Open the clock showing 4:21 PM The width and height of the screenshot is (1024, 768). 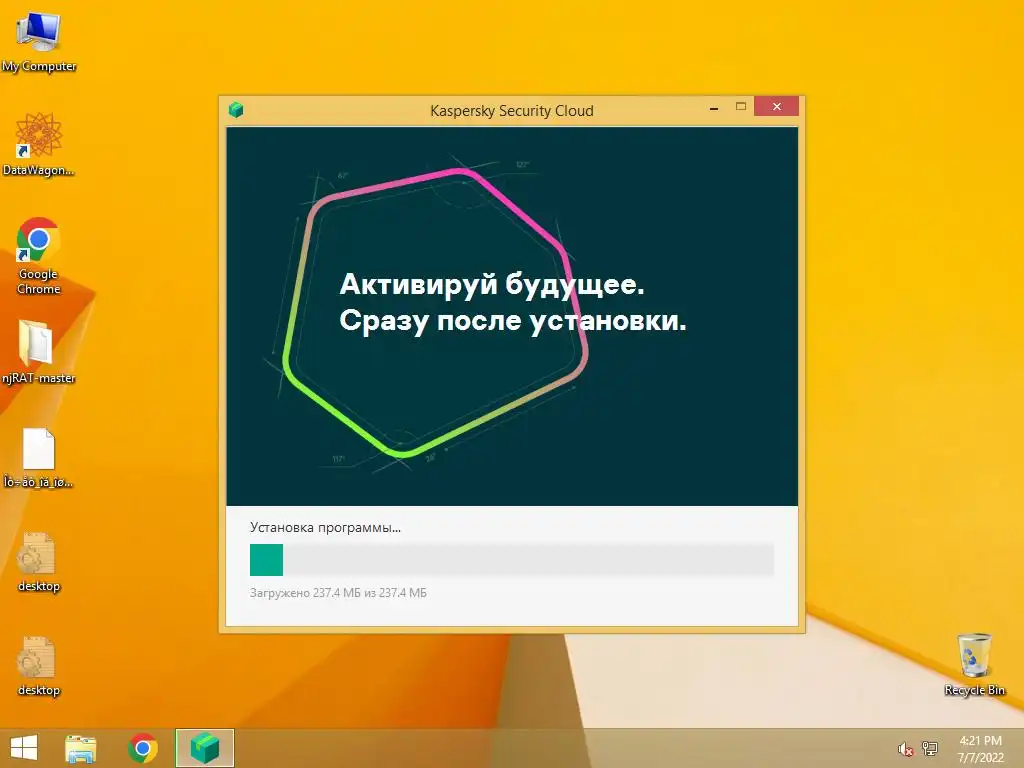980,748
